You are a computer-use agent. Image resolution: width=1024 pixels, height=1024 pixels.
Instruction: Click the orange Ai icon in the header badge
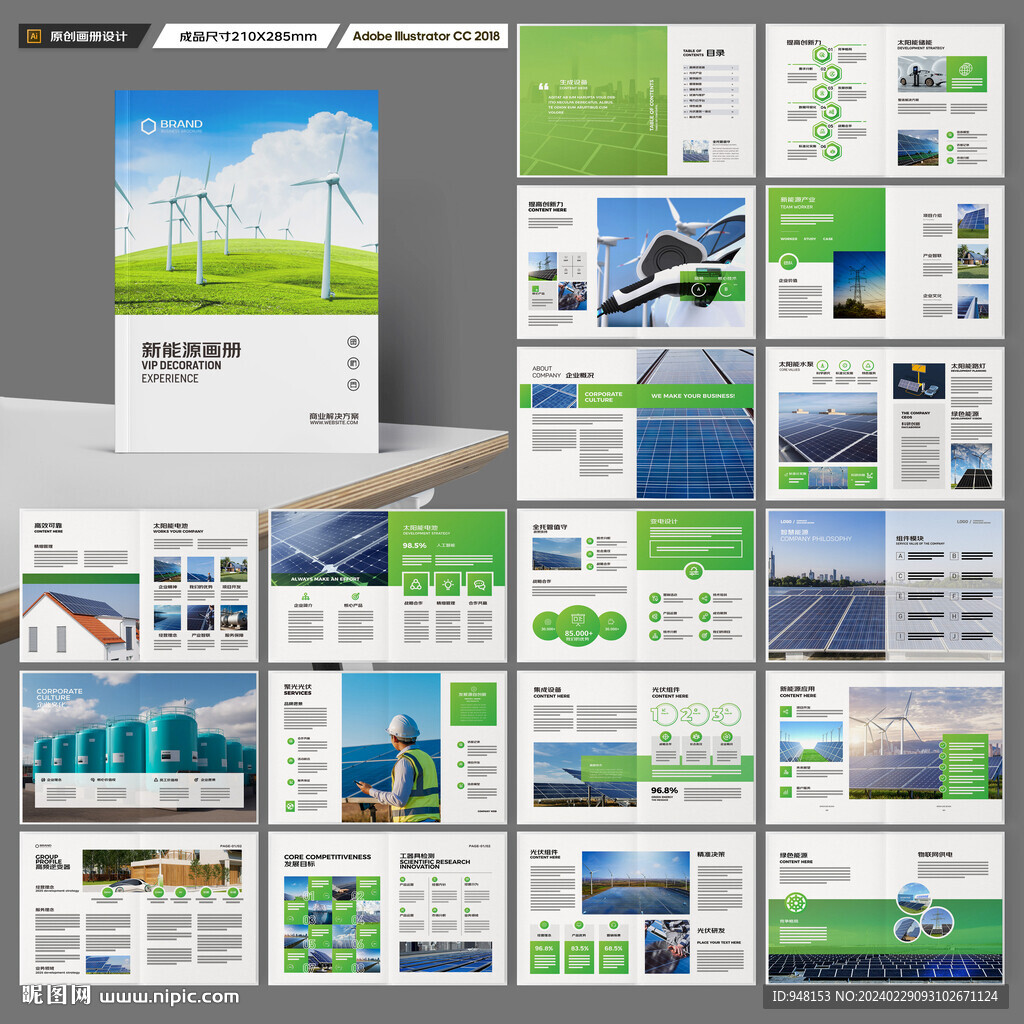34,36
